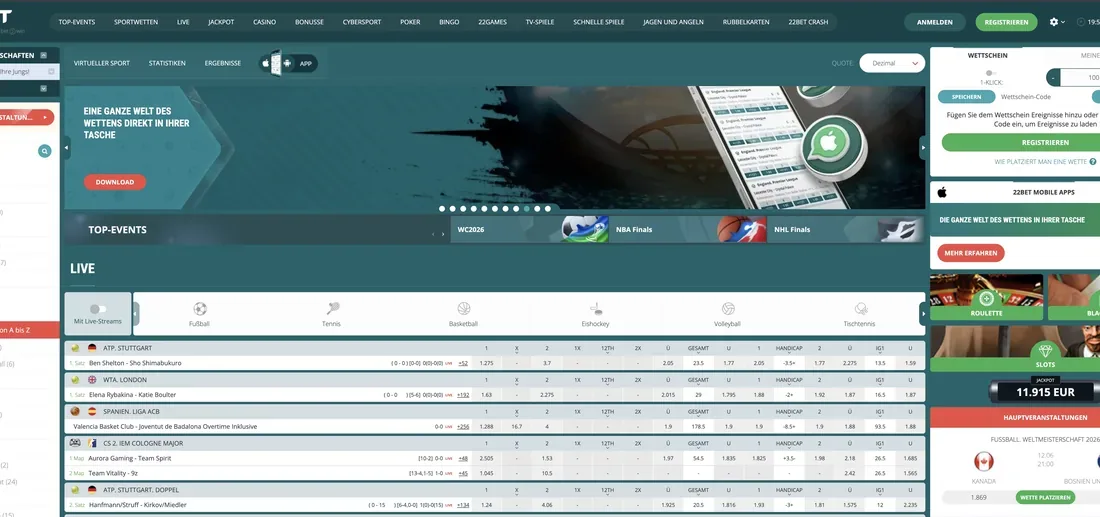The height and width of the screenshot is (517, 1100).
Task: Expand +134 markets for Hanfmann/Struff match
Action: pyautogui.click(x=462, y=505)
